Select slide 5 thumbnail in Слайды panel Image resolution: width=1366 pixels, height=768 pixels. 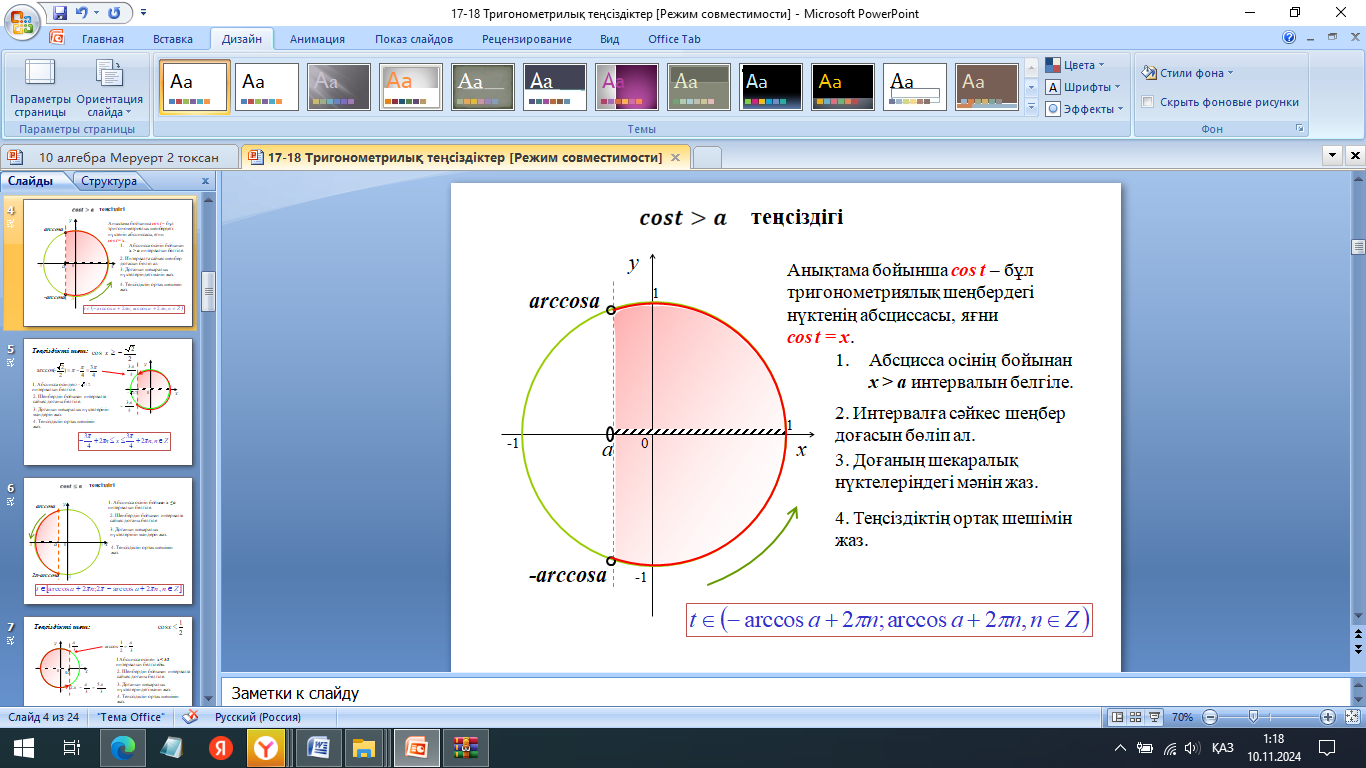pyautogui.click(x=108, y=402)
